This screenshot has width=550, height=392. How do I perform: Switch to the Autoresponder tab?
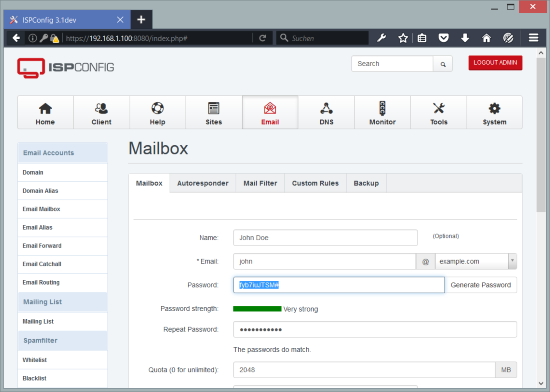(x=202, y=183)
